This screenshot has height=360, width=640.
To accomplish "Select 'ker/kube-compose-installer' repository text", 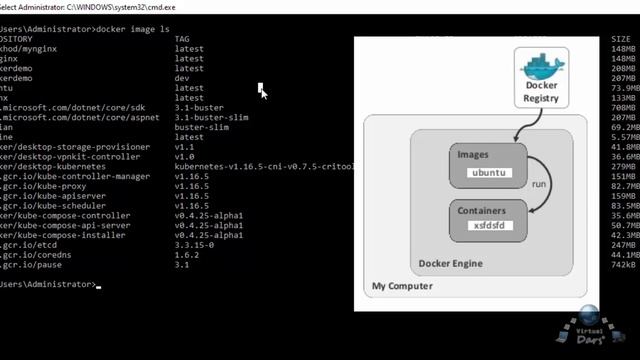I will (x=63, y=235).
